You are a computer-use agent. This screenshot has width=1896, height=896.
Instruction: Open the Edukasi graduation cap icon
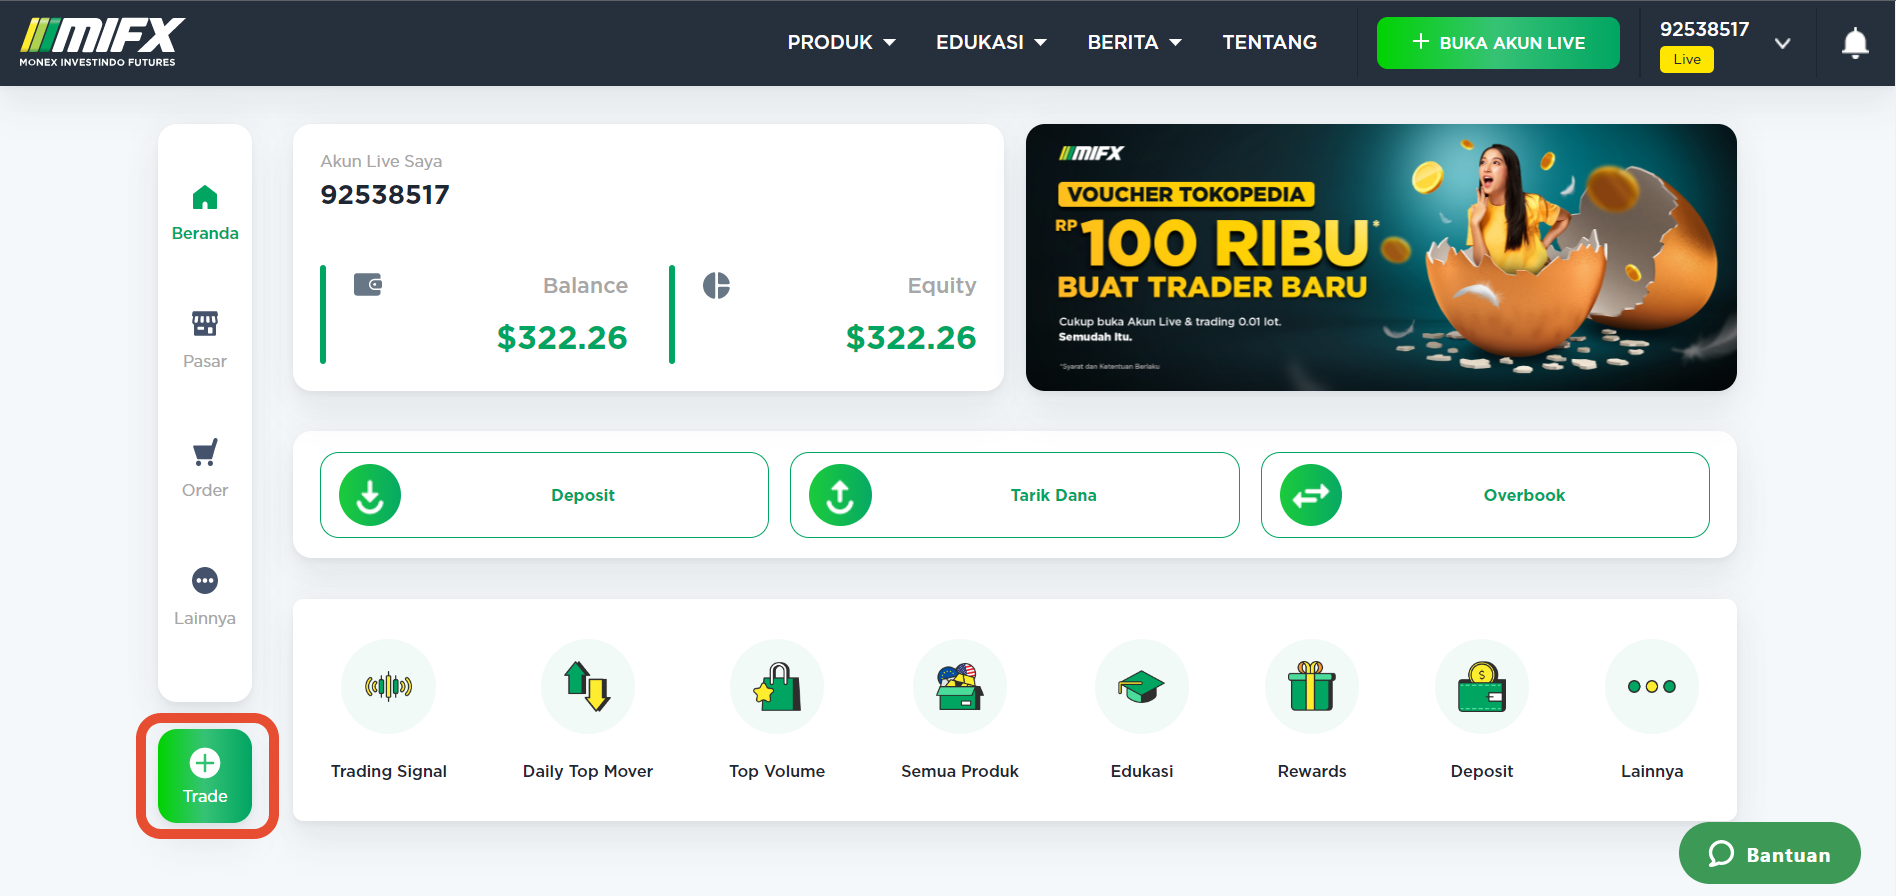click(1142, 686)
